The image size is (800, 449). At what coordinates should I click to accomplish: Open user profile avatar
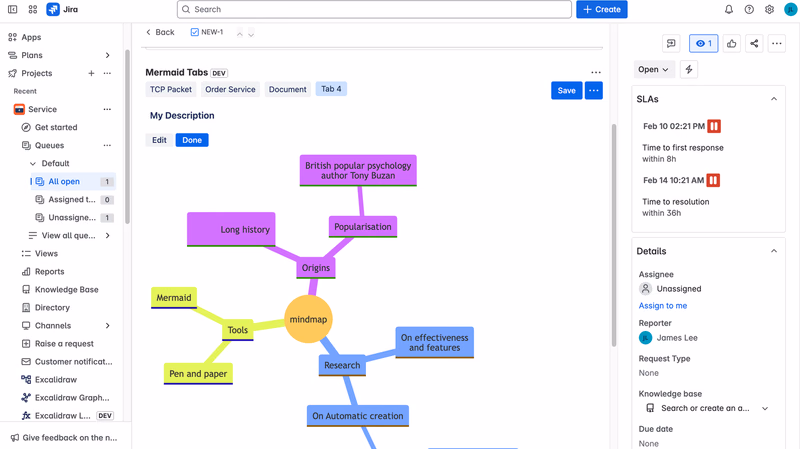coord(790,9)
